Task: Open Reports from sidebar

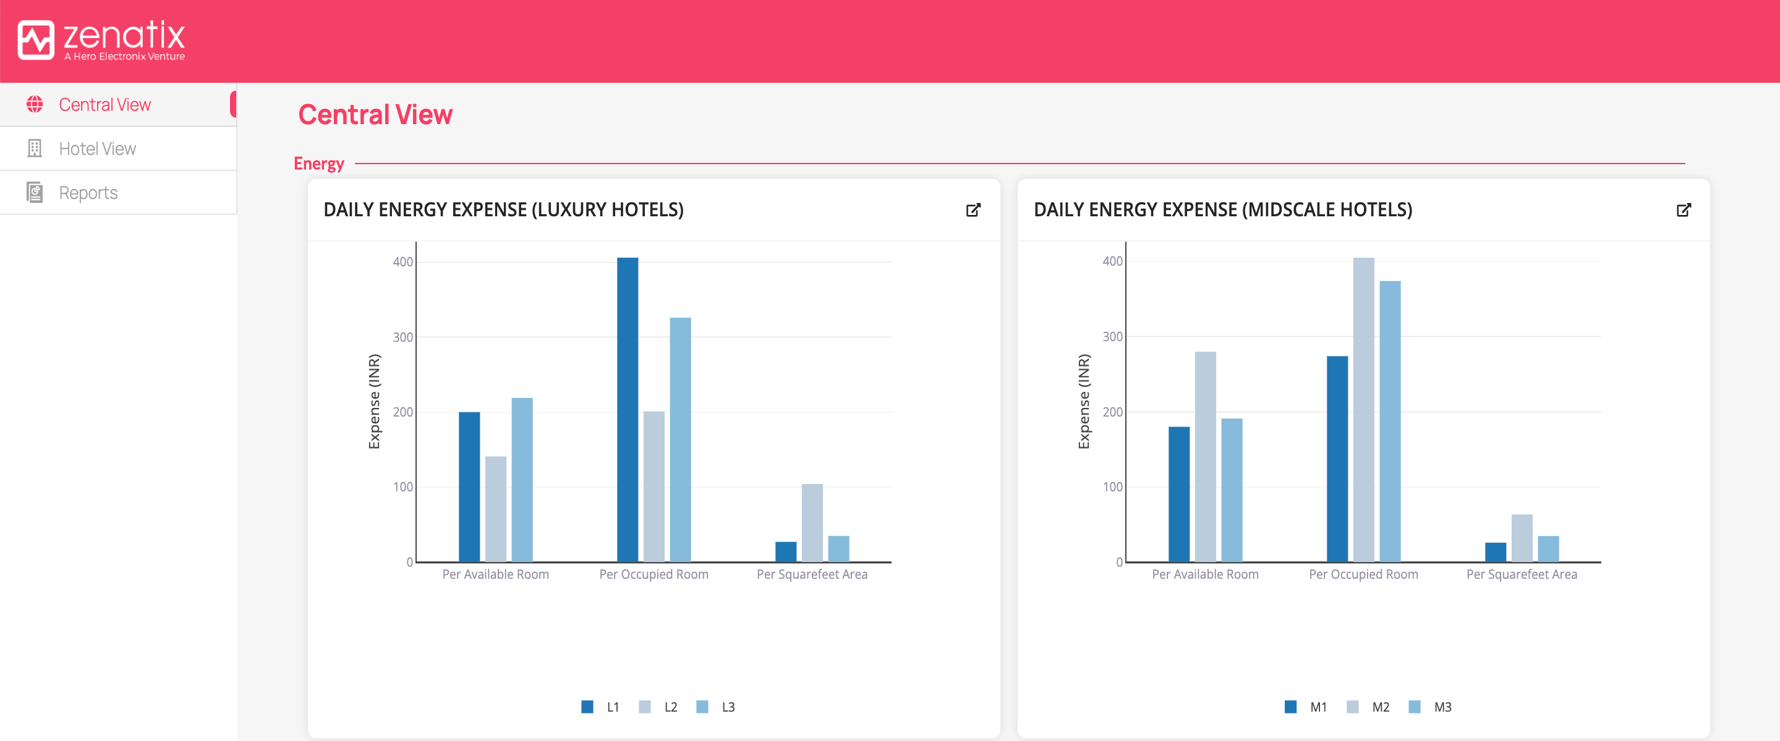Action: pyautogui.click(x=118, y=192)
